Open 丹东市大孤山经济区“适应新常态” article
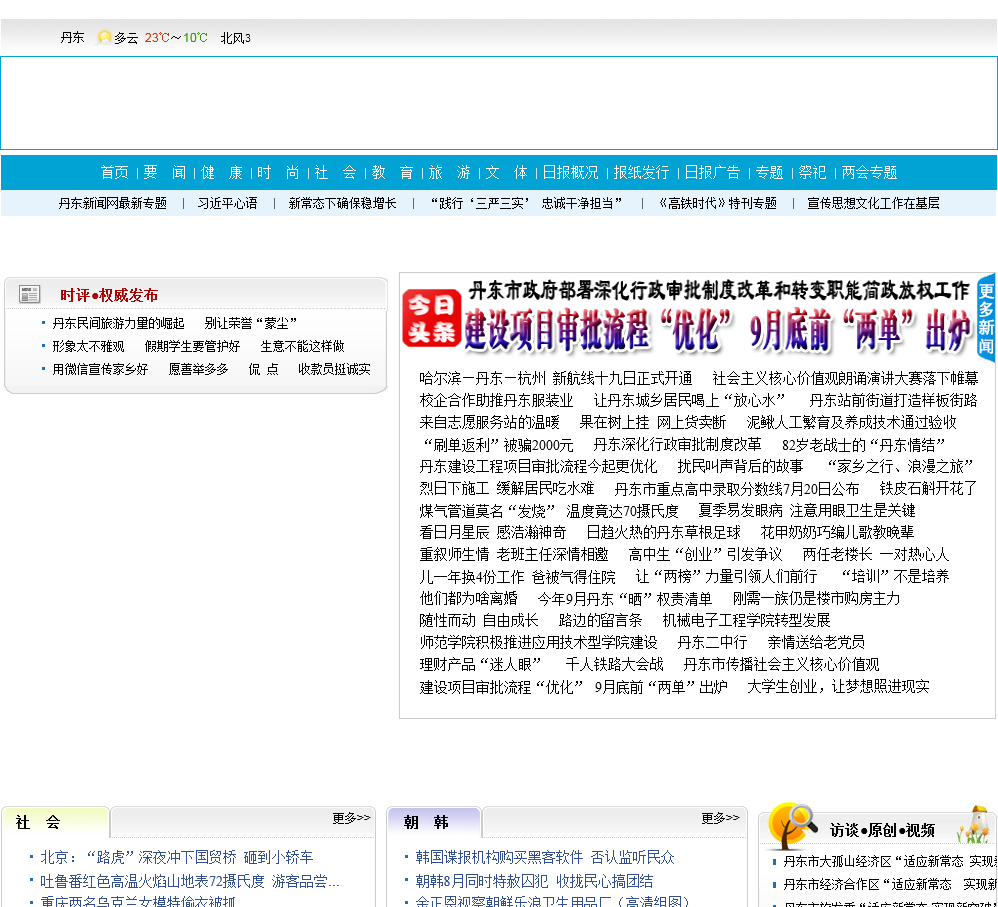998x907 pixels. click(890, 862)
